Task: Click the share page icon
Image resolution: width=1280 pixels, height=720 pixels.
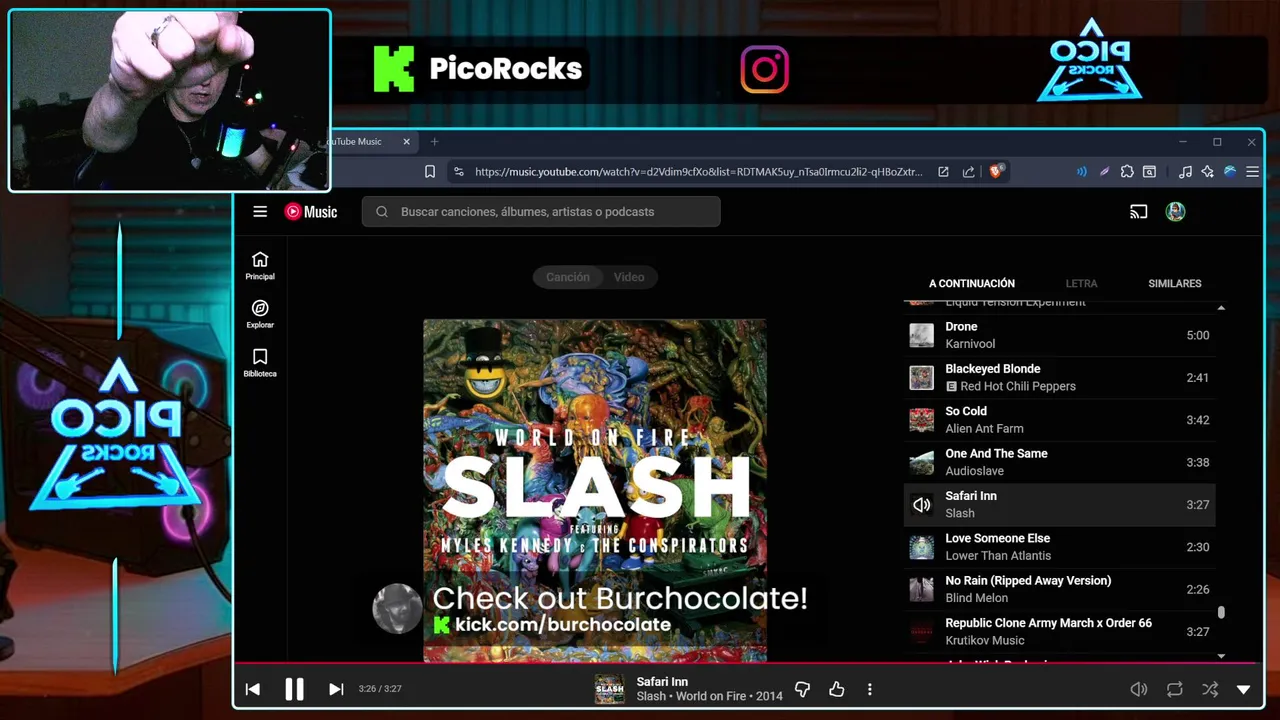Action: pyautogui.click(x=969, y=172)
